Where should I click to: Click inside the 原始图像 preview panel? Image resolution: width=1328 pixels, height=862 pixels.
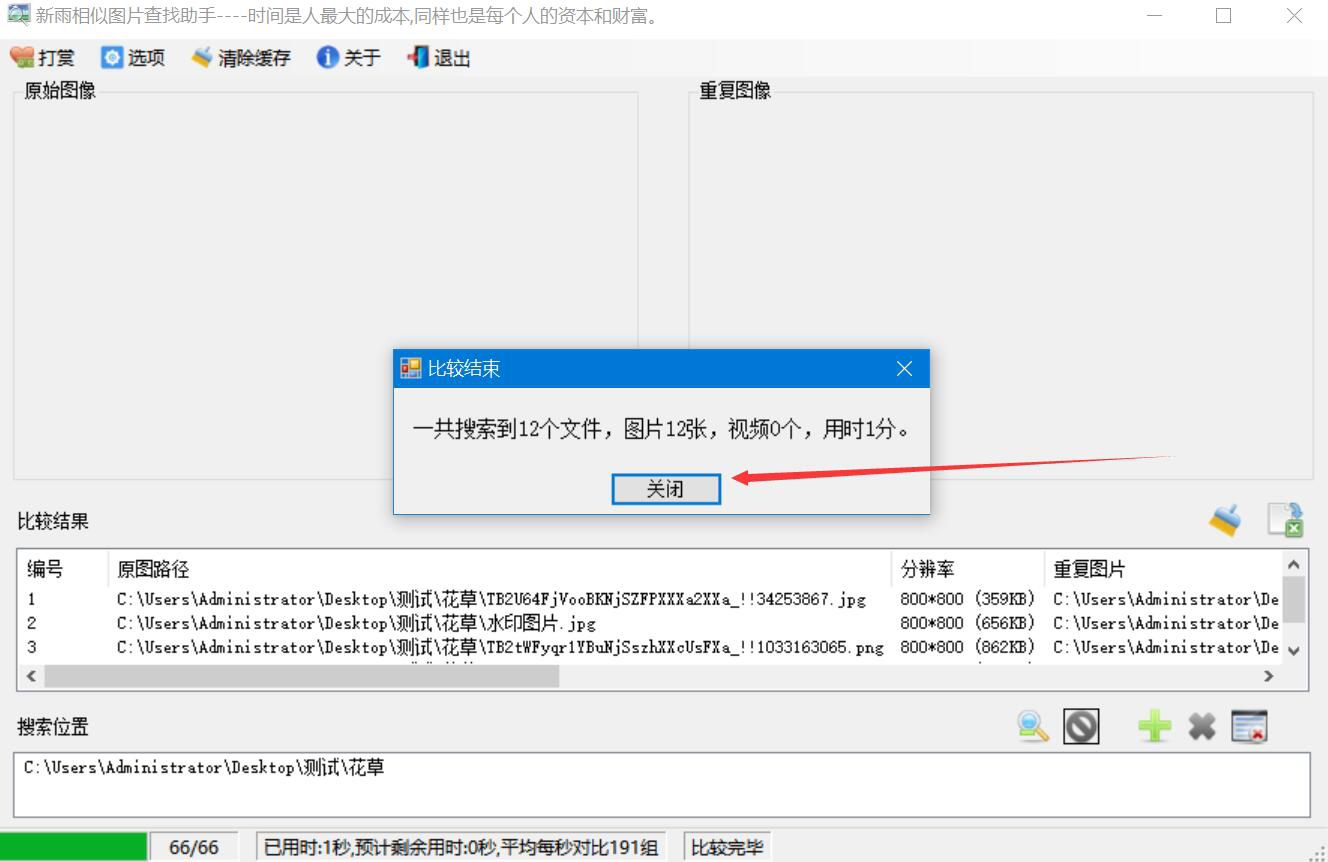[x=325, y=285]
